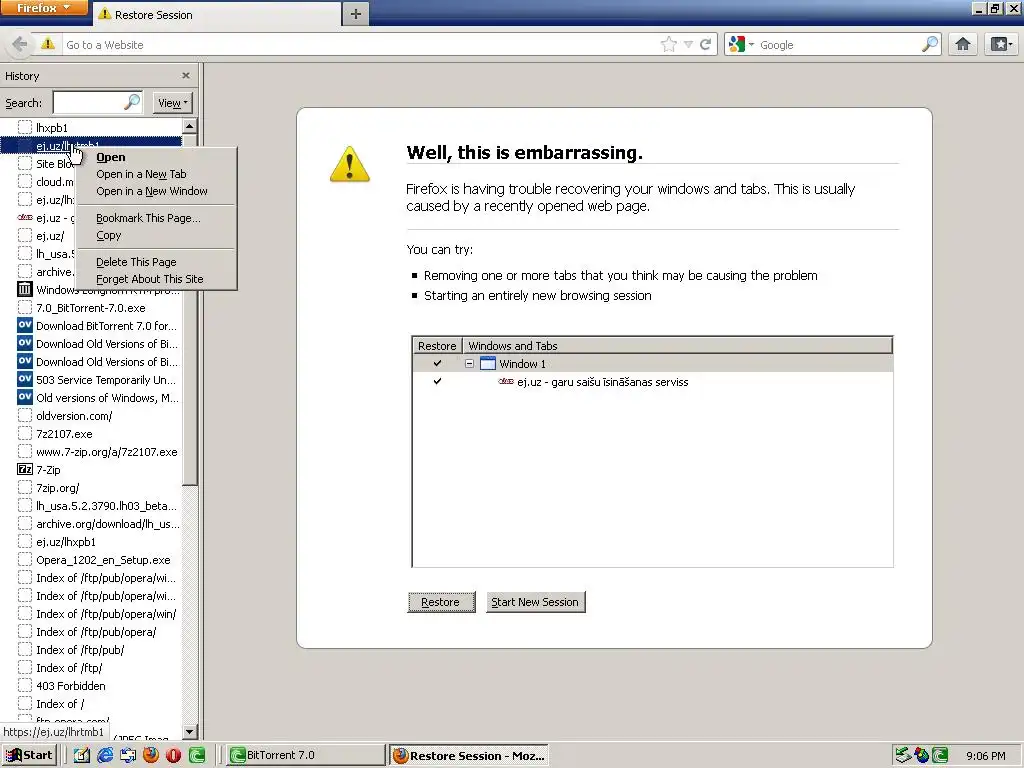
Task: Click history sidebar scroll down arrow
Action: (x=189, y=732)
